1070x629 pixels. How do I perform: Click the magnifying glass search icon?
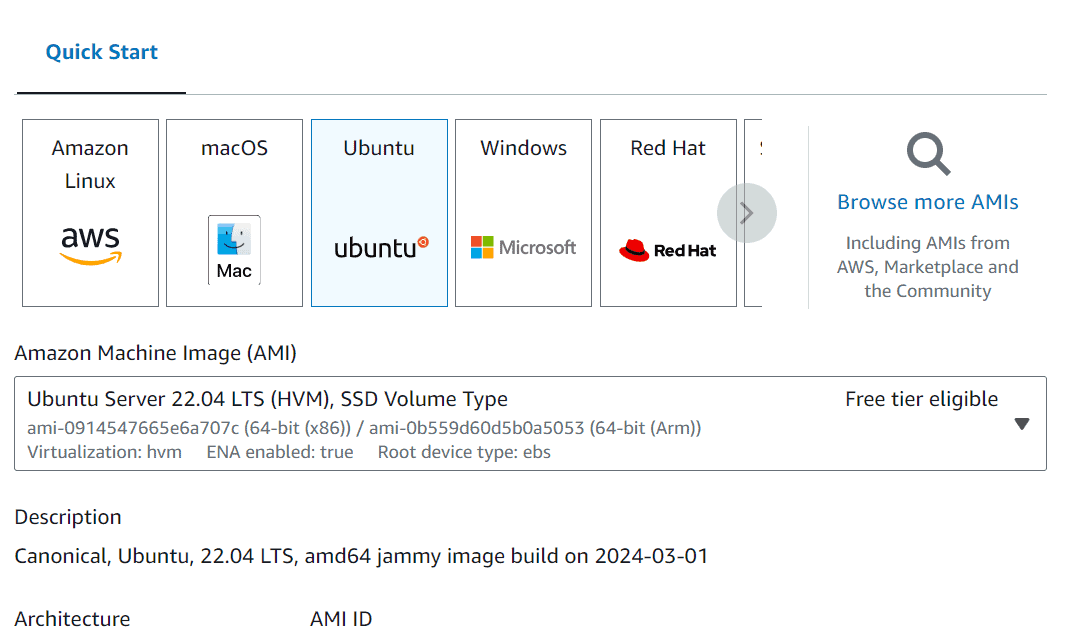tap(928, 155)
